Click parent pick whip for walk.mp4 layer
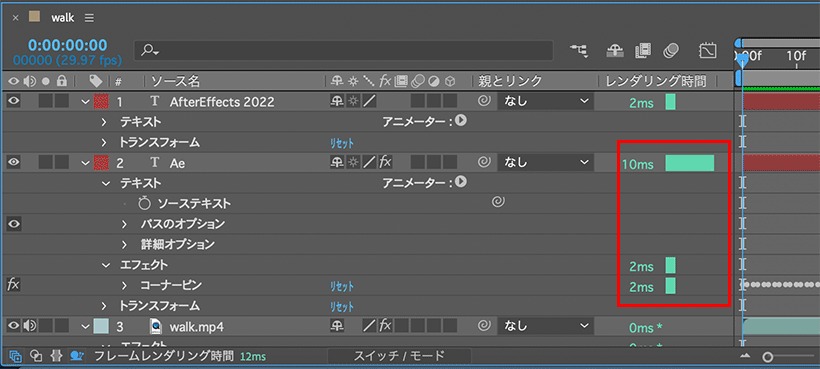This screenshot has width=820, height=369. pos(484,326)
